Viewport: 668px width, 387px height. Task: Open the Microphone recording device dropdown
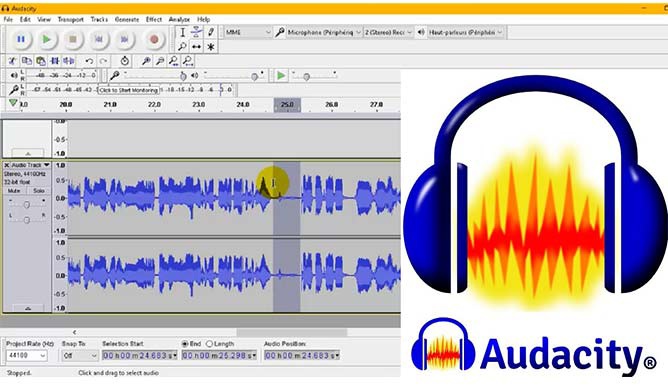point(324,32)
